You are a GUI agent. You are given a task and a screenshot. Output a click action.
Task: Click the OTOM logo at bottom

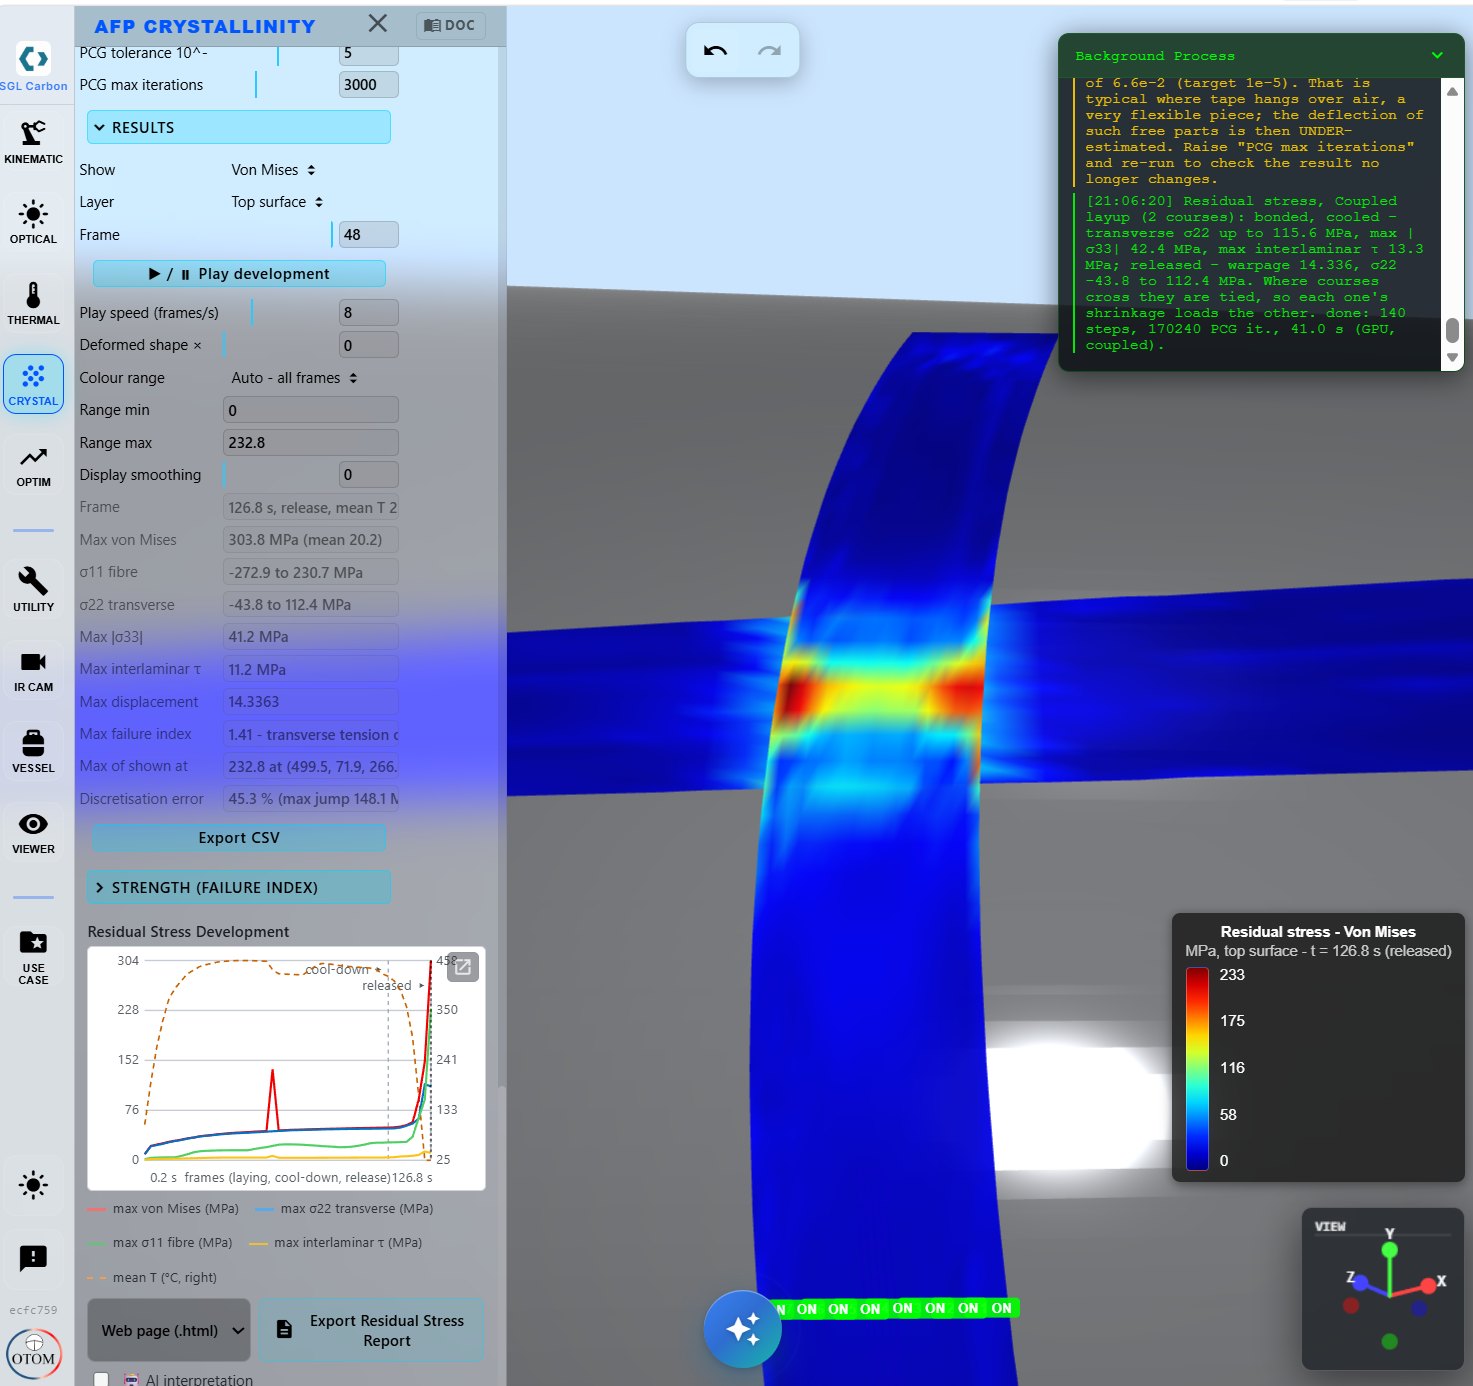tap(34, 1355)
